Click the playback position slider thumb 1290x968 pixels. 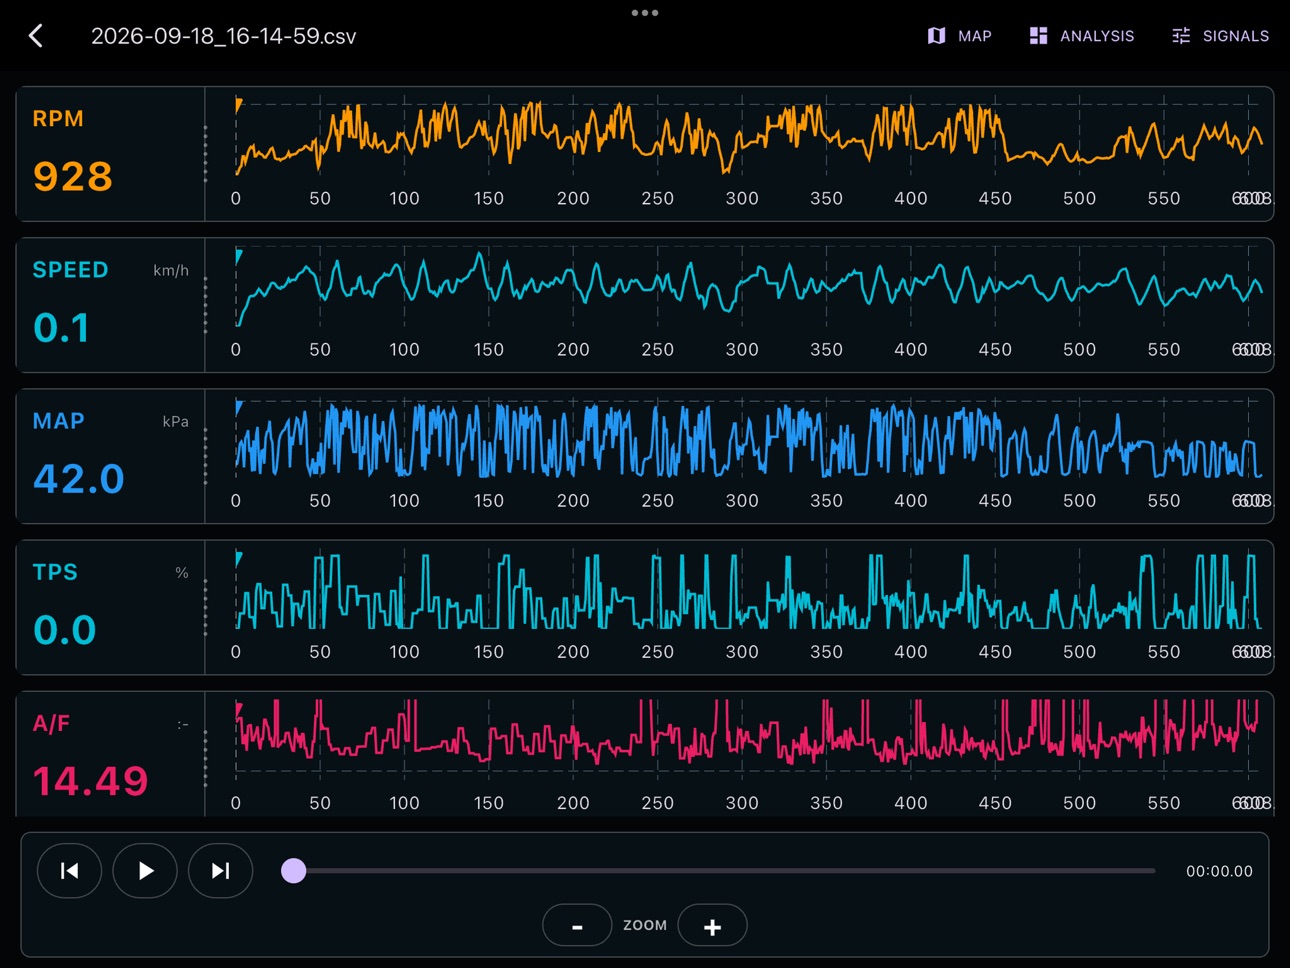pos(294,871)
